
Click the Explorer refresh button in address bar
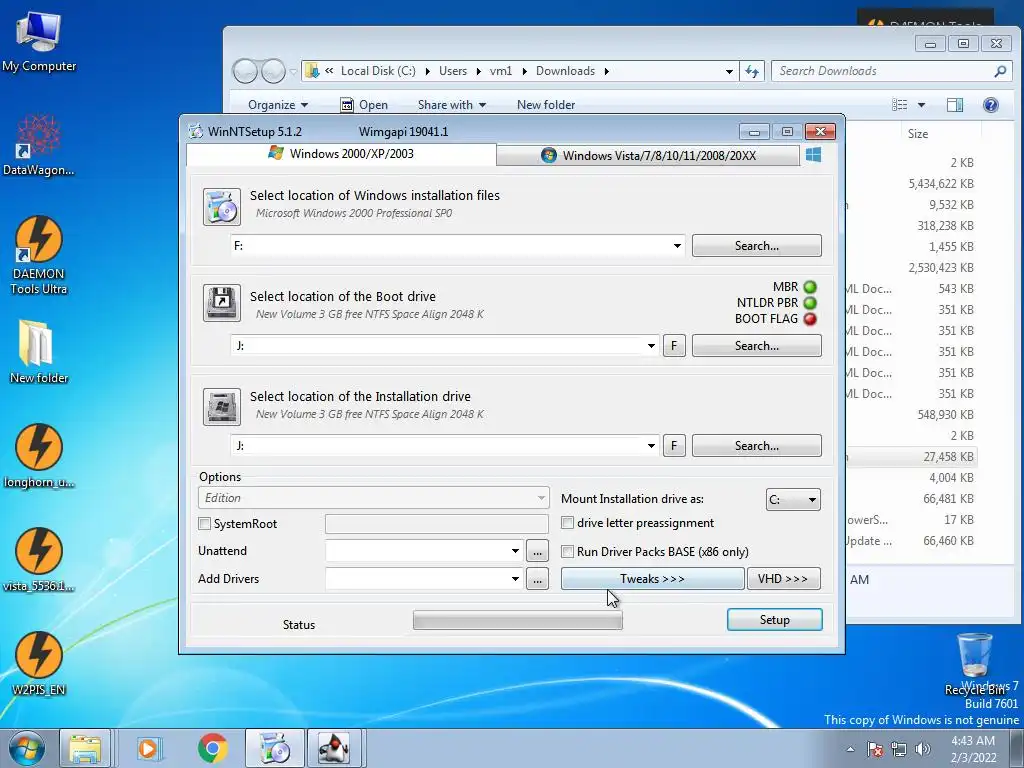[752, 71]
